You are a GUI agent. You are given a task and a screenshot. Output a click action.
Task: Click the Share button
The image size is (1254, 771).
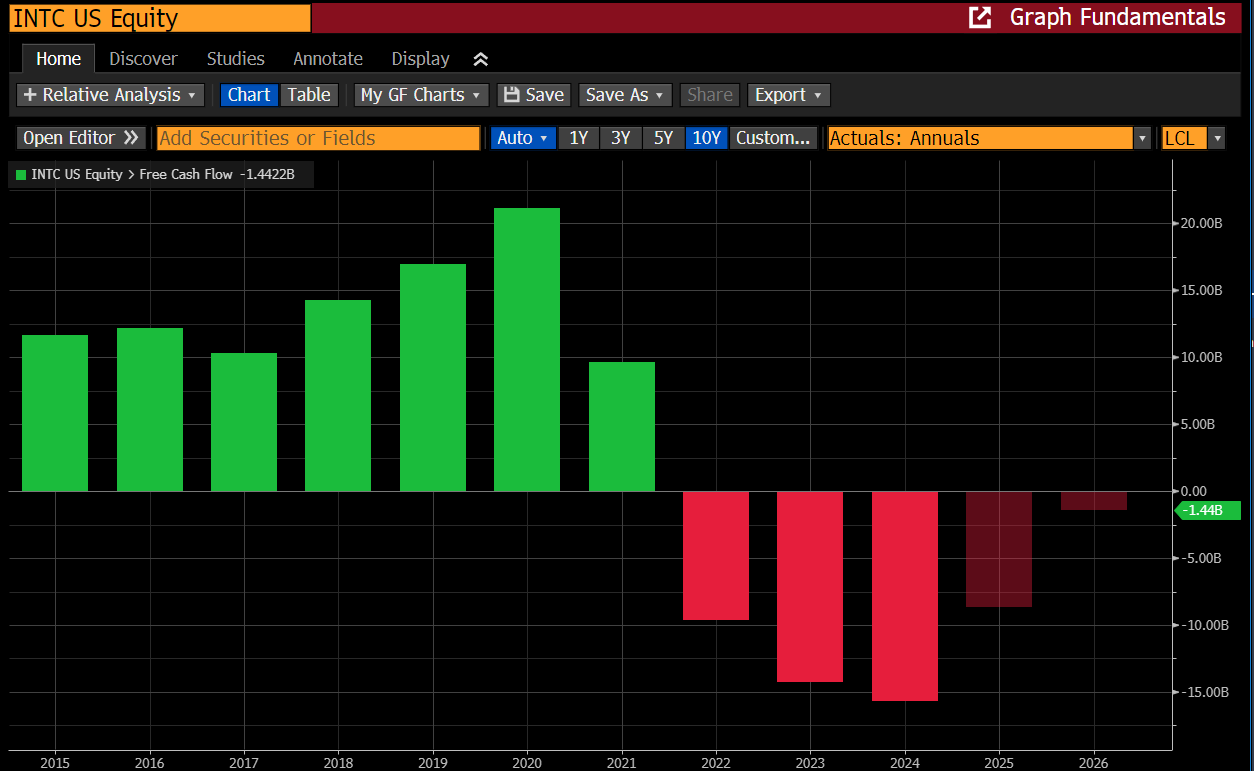(x=710, y=95)
